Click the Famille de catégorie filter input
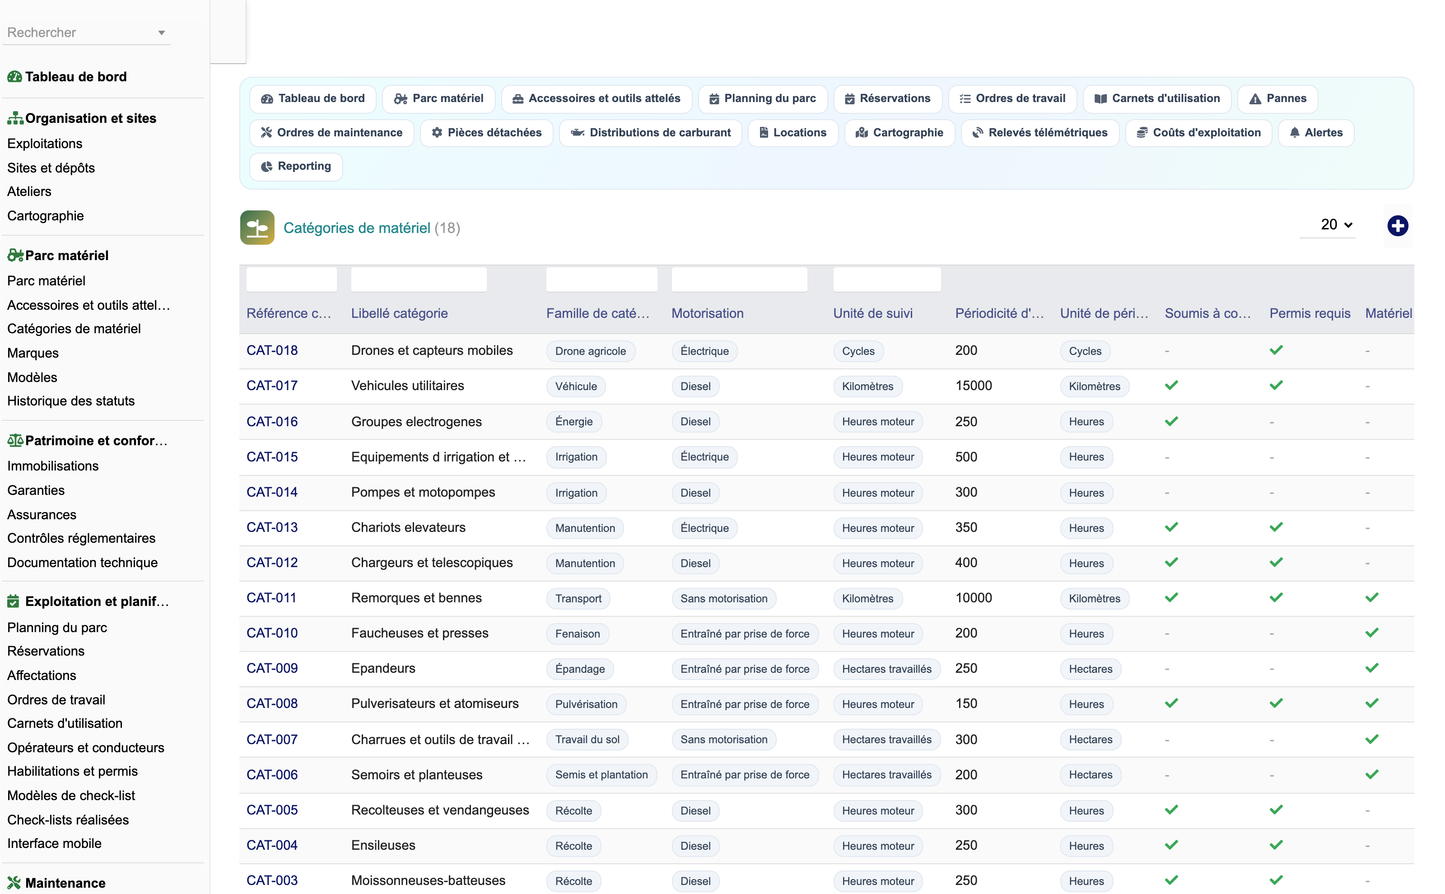 click(x=602, y=279)
